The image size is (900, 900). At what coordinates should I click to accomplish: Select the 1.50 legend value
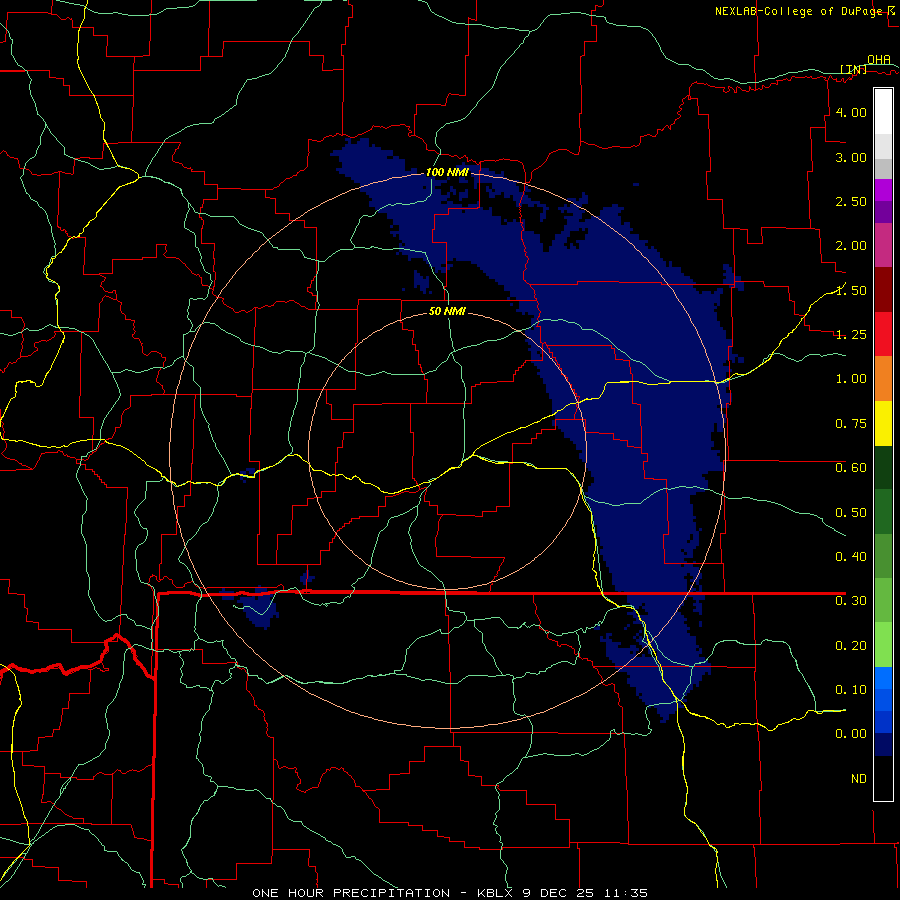tap(851, 290)
